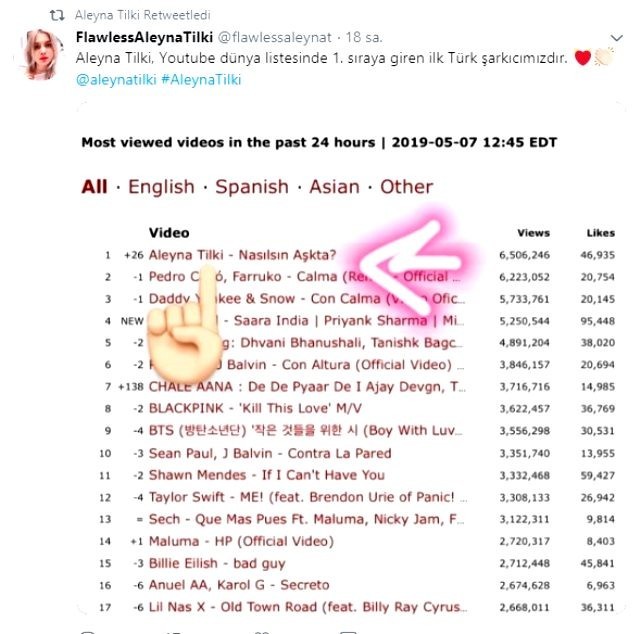
Task: Switch to the "Spanish" tab
Action: [x=251, y=187]
